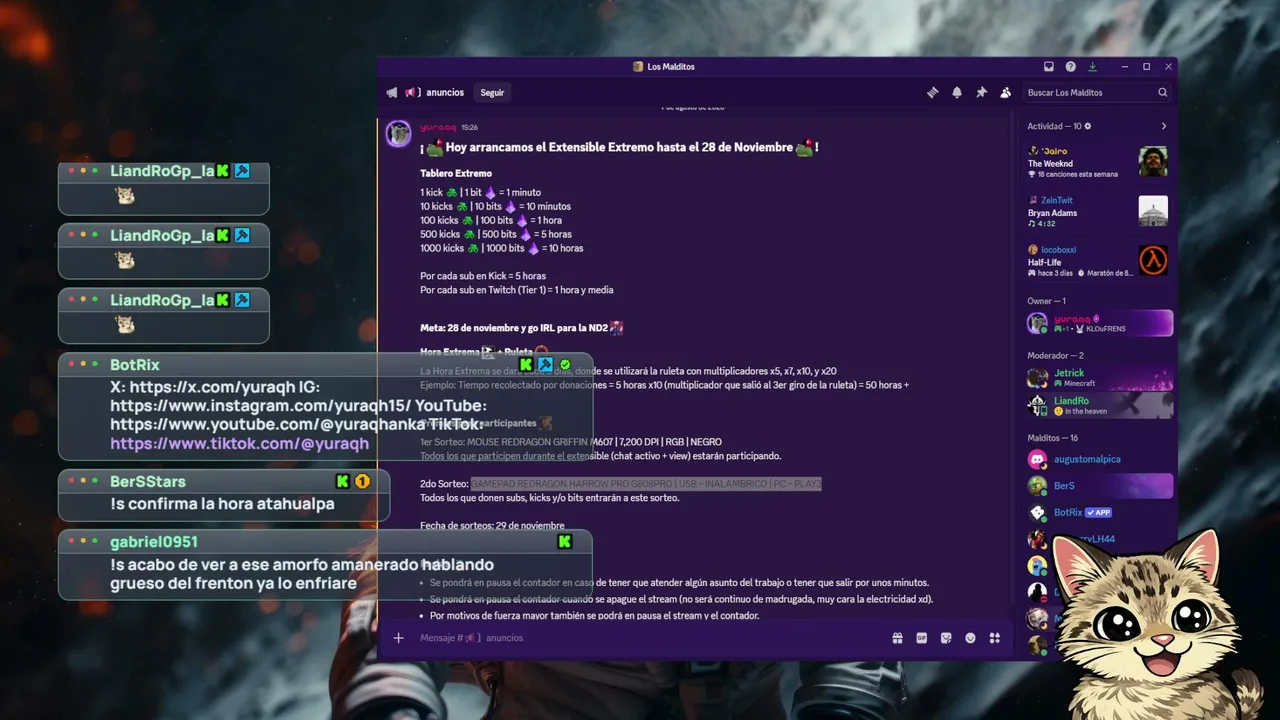
Task: Select the Tablero Extremo heading text
Action: point(456,174)
